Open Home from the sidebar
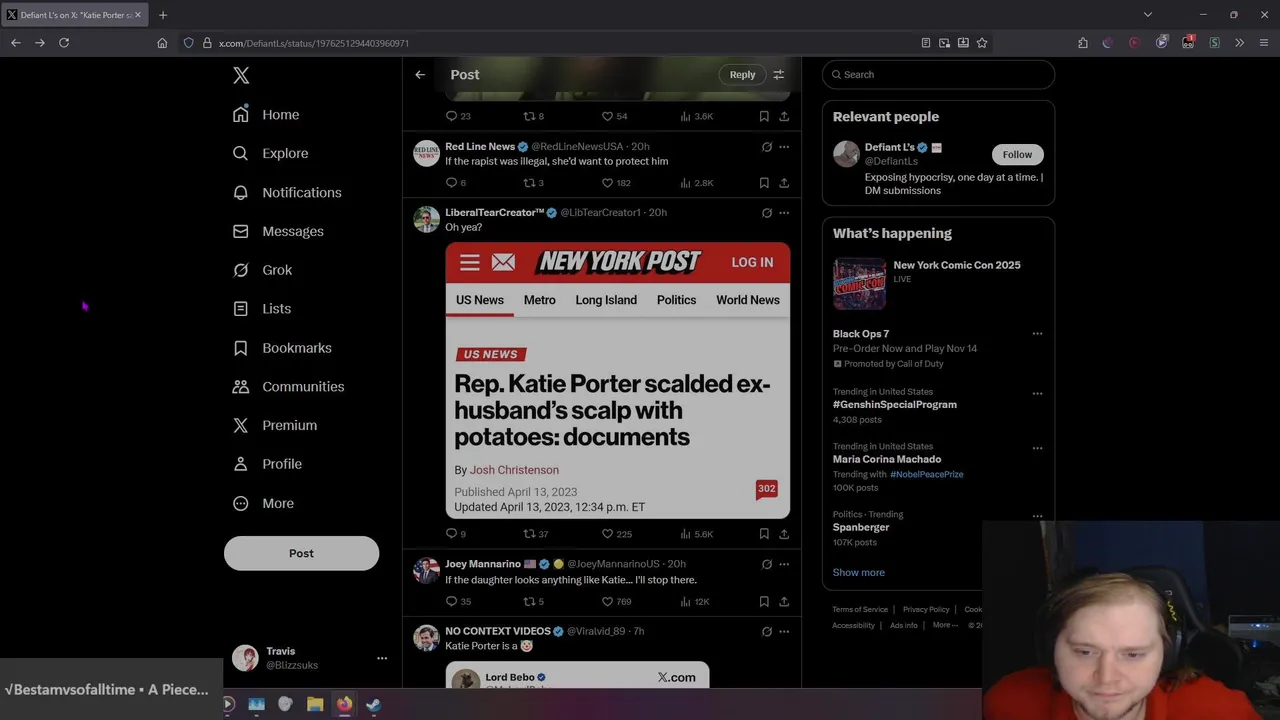This screenshot has width=1280, height=720. click(266, 115)
